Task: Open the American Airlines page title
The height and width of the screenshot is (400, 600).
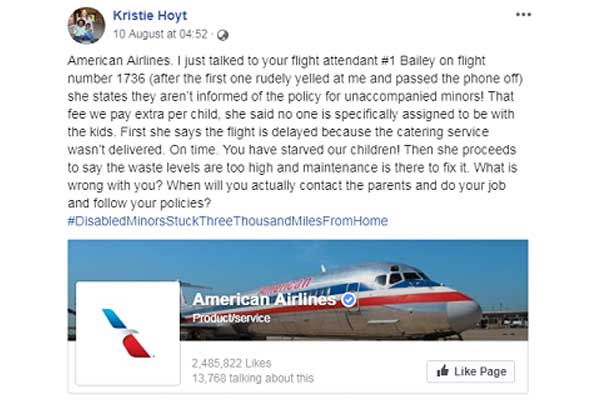Action: (x=264, y=299)
